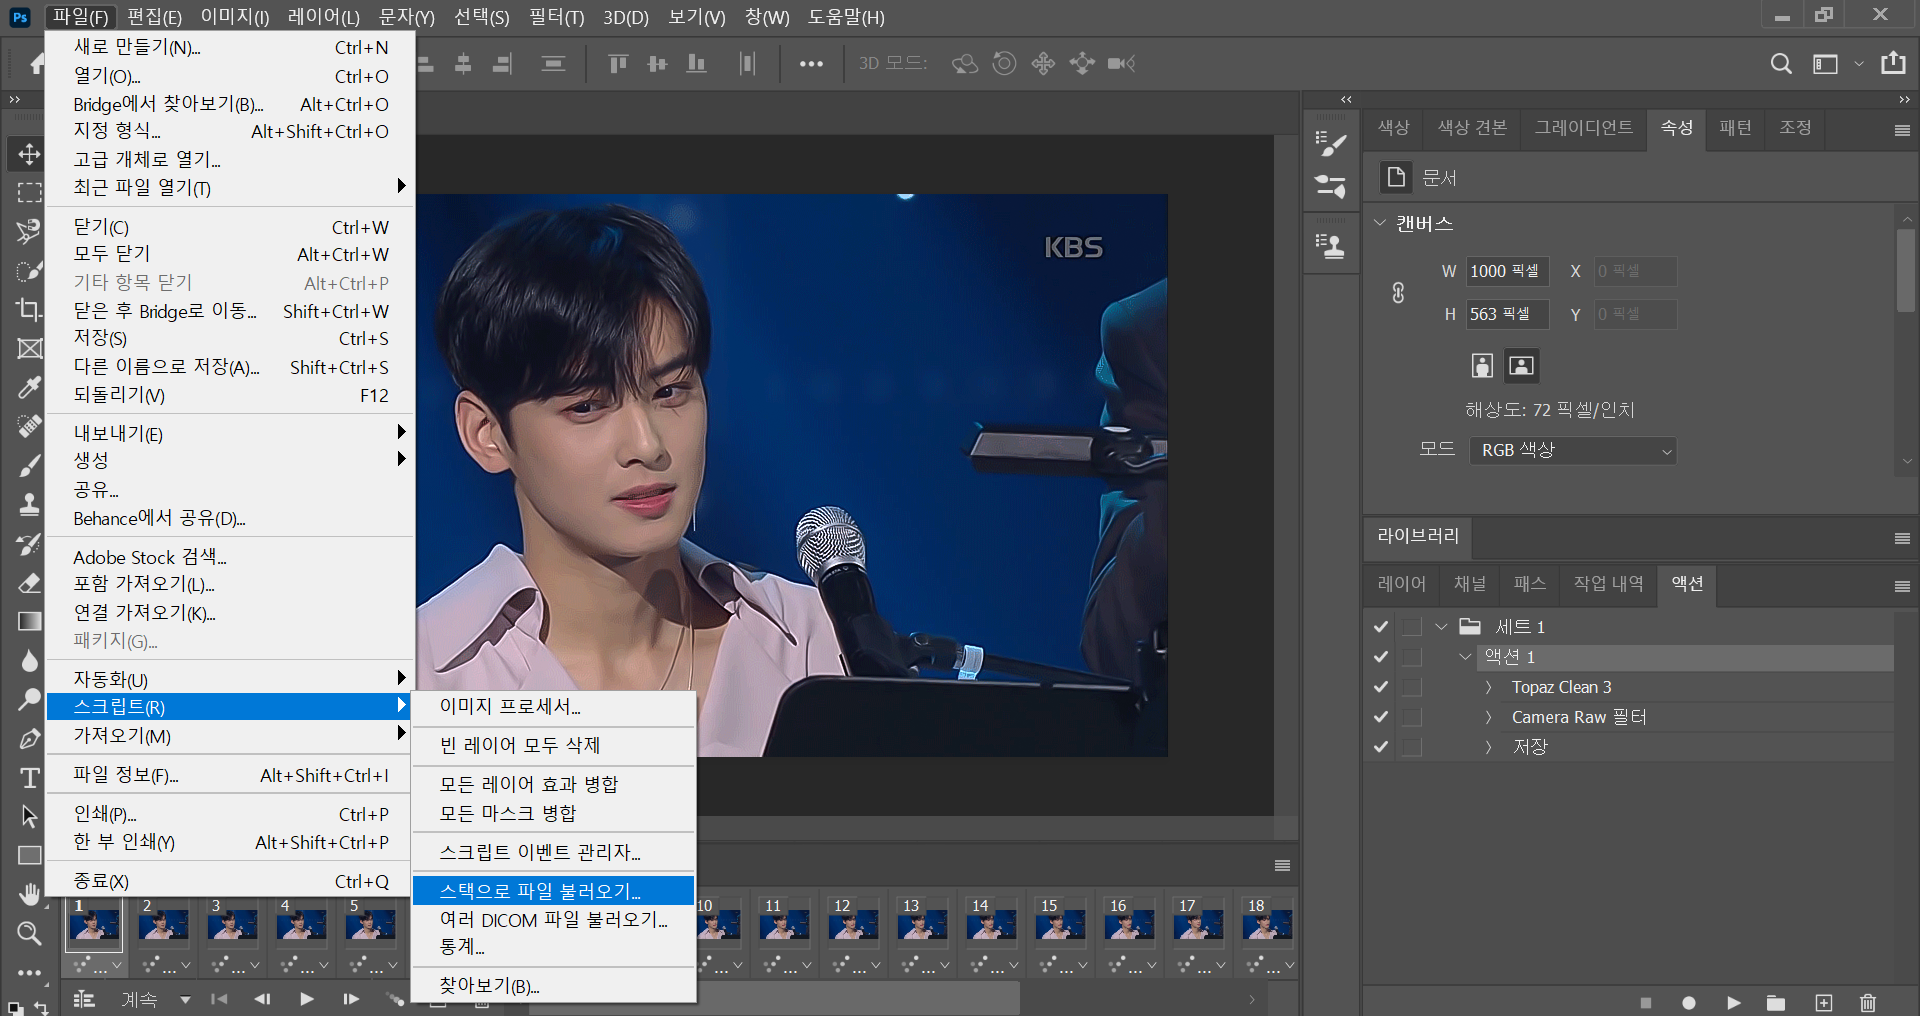Image resolution: width=1920 pixels, height=1016 pixels.
Task: Open the Search icon in the options bar
Action: pos(1780,64)
